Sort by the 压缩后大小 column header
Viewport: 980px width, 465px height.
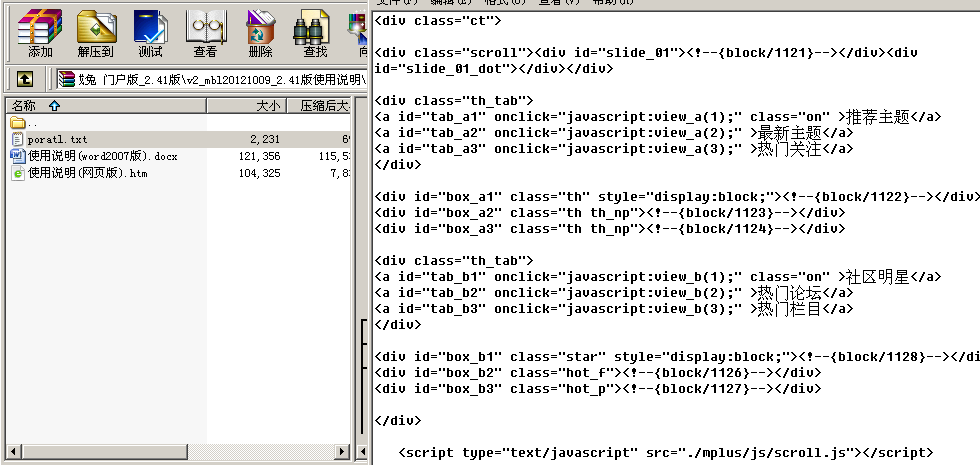pos(319,106)
